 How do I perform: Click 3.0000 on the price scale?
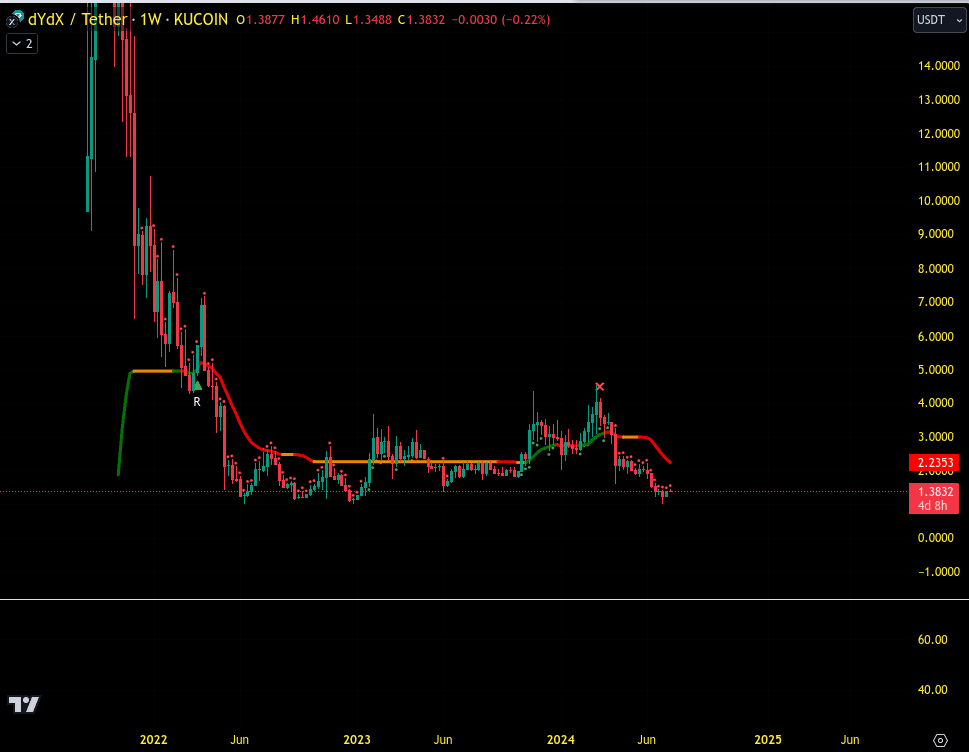point(936,437)
